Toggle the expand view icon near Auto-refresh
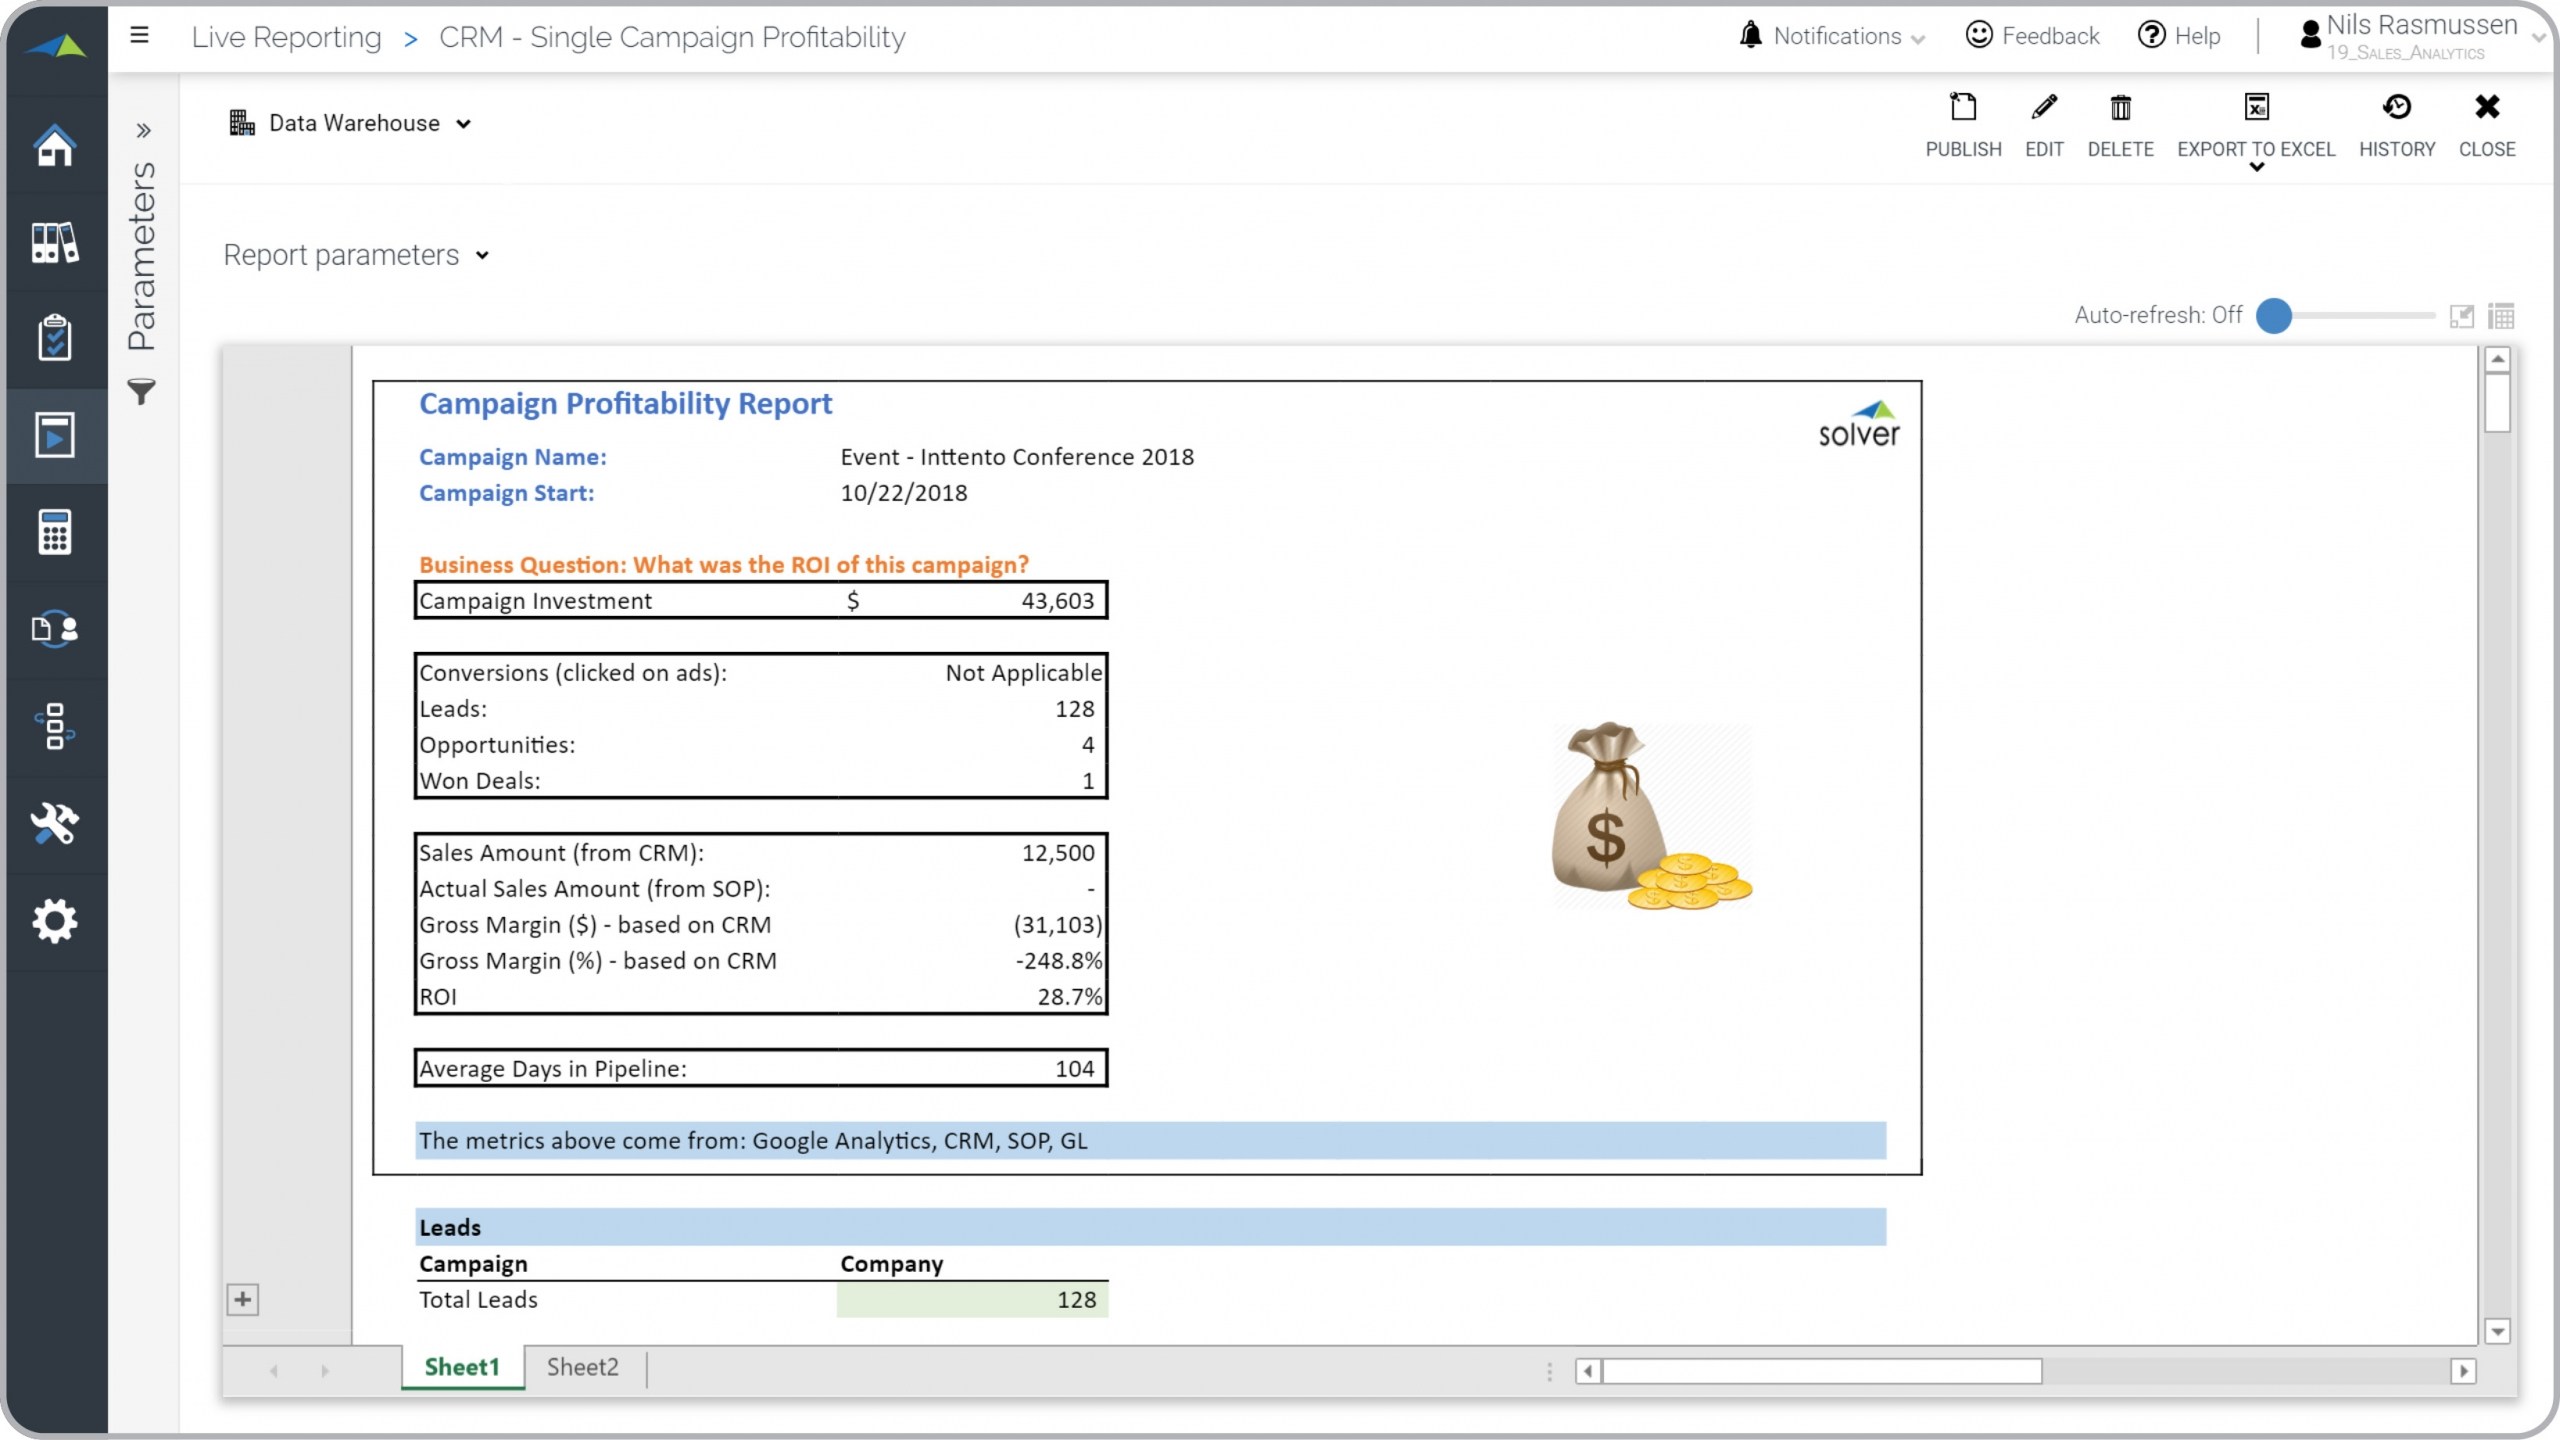 pyautogui.click(x=2461, y=316)
